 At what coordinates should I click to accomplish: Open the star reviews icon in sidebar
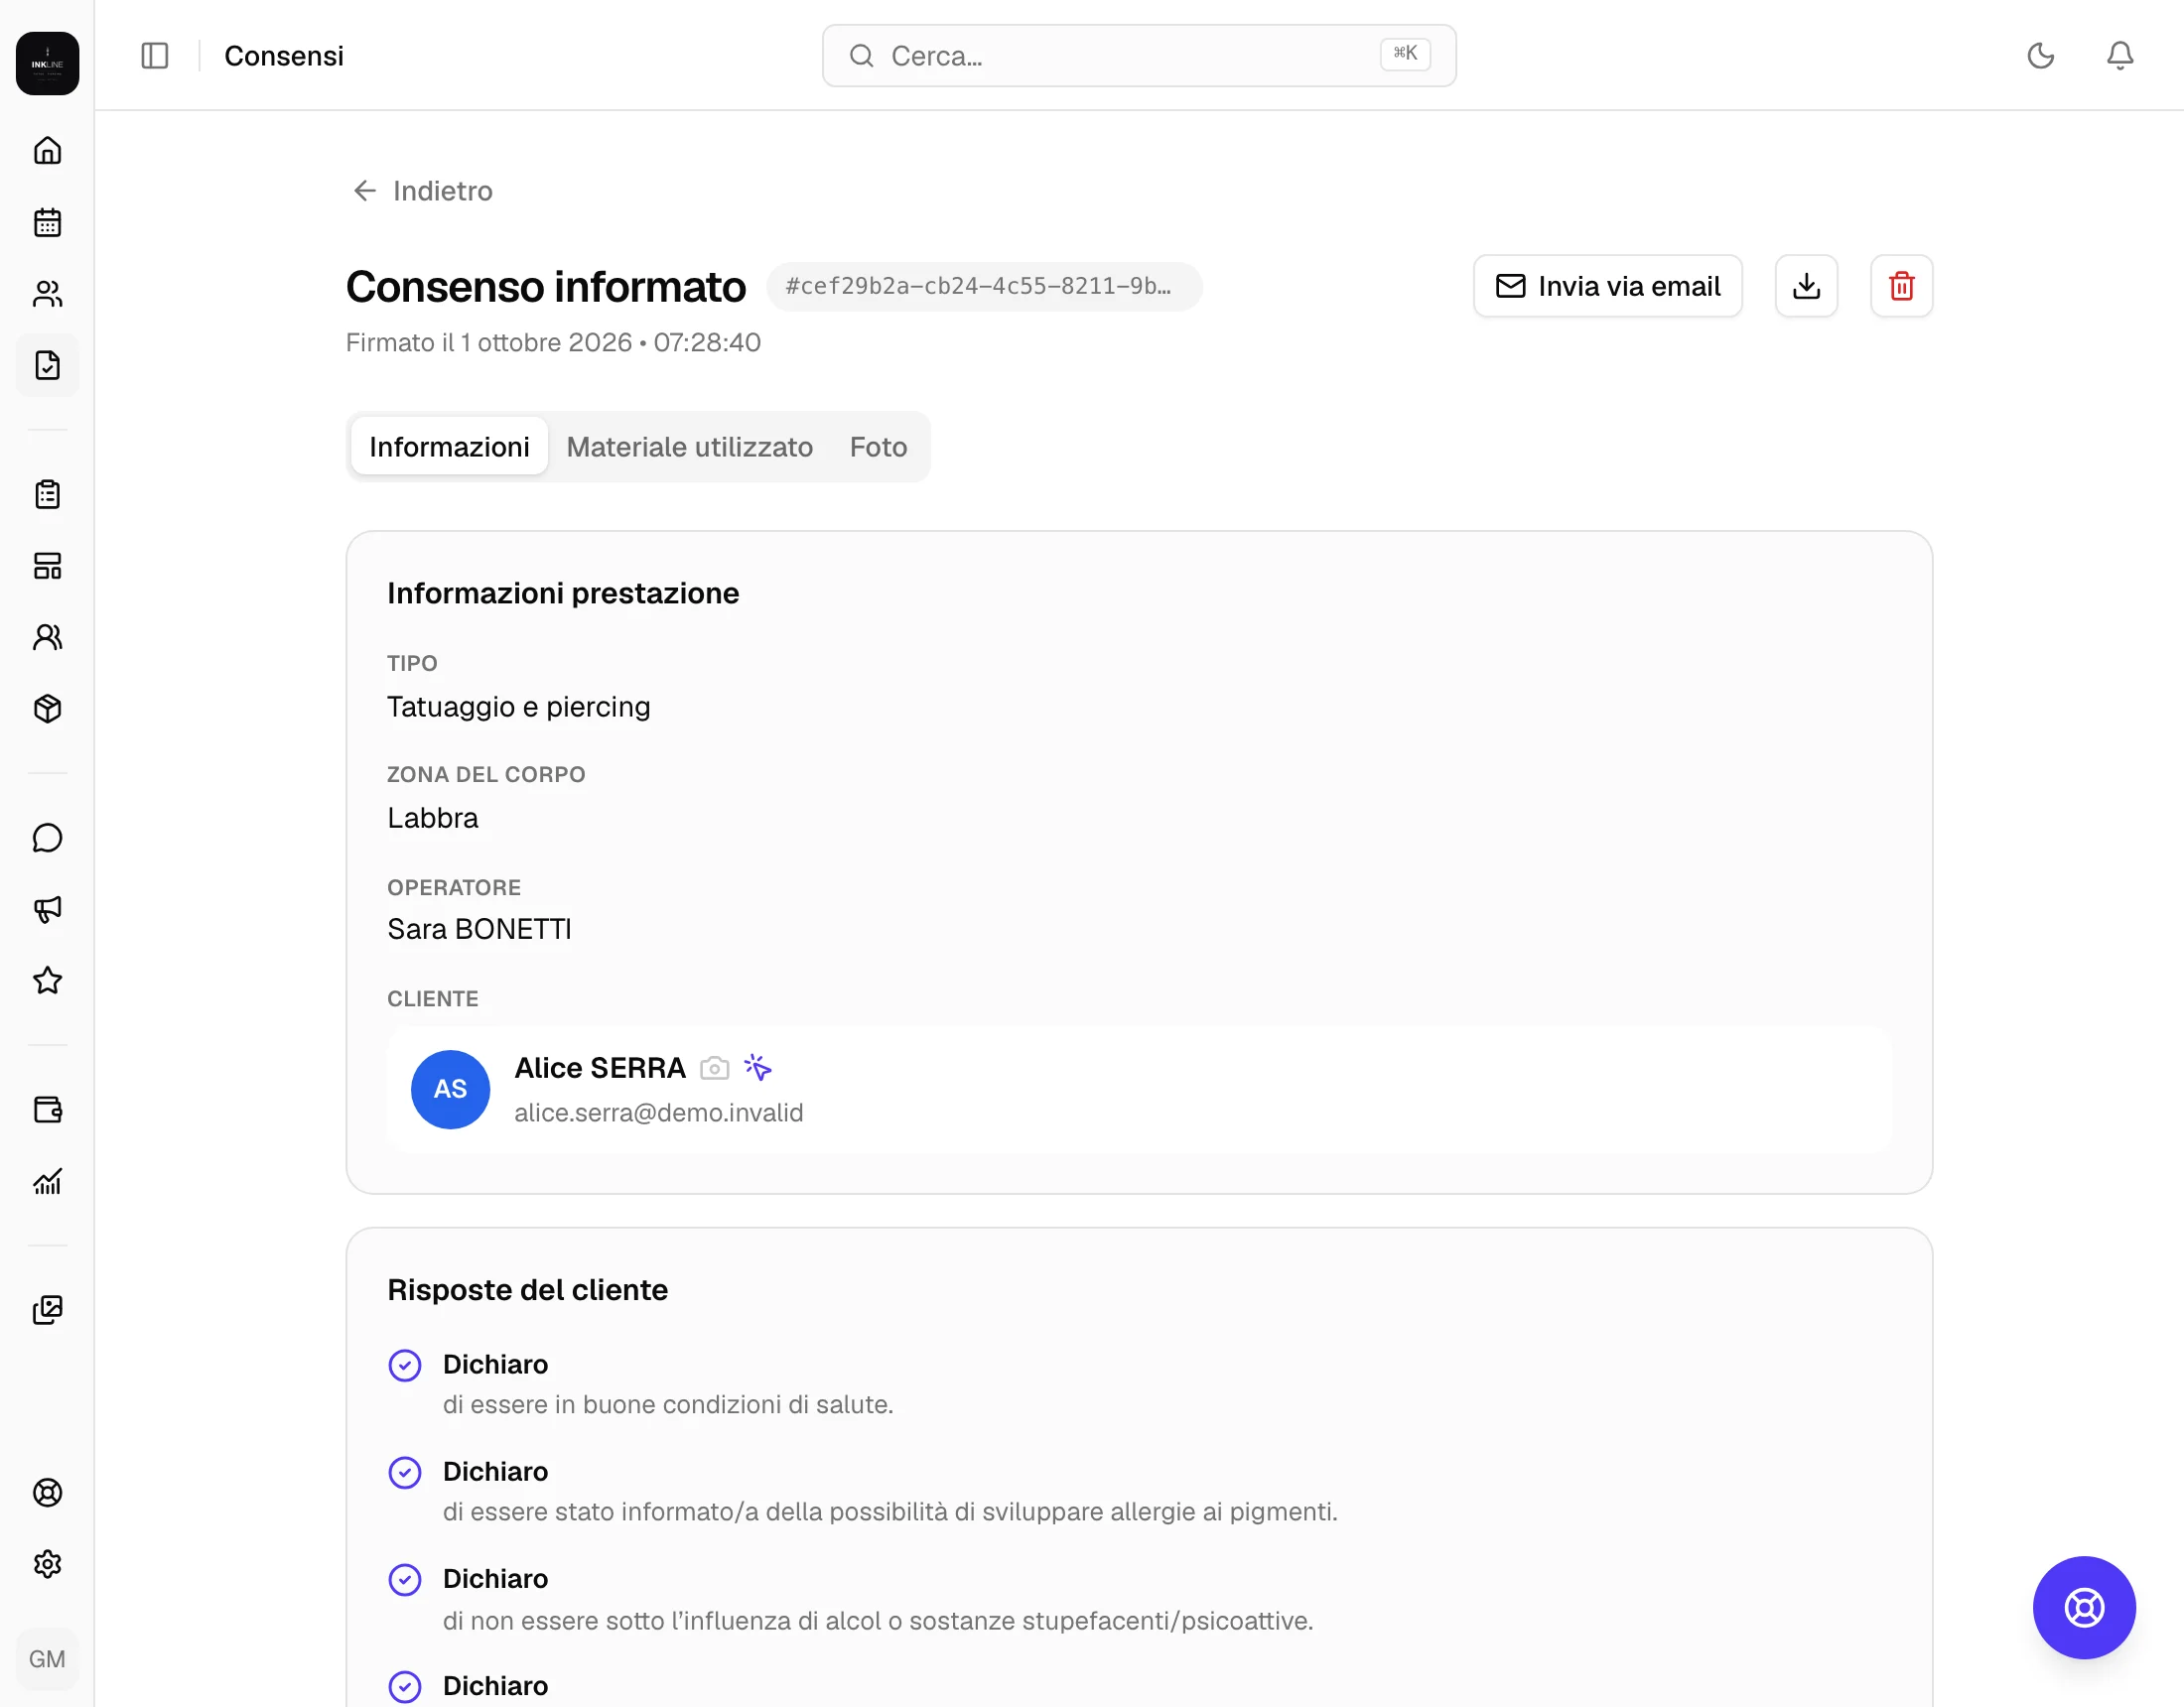[47, 980]
